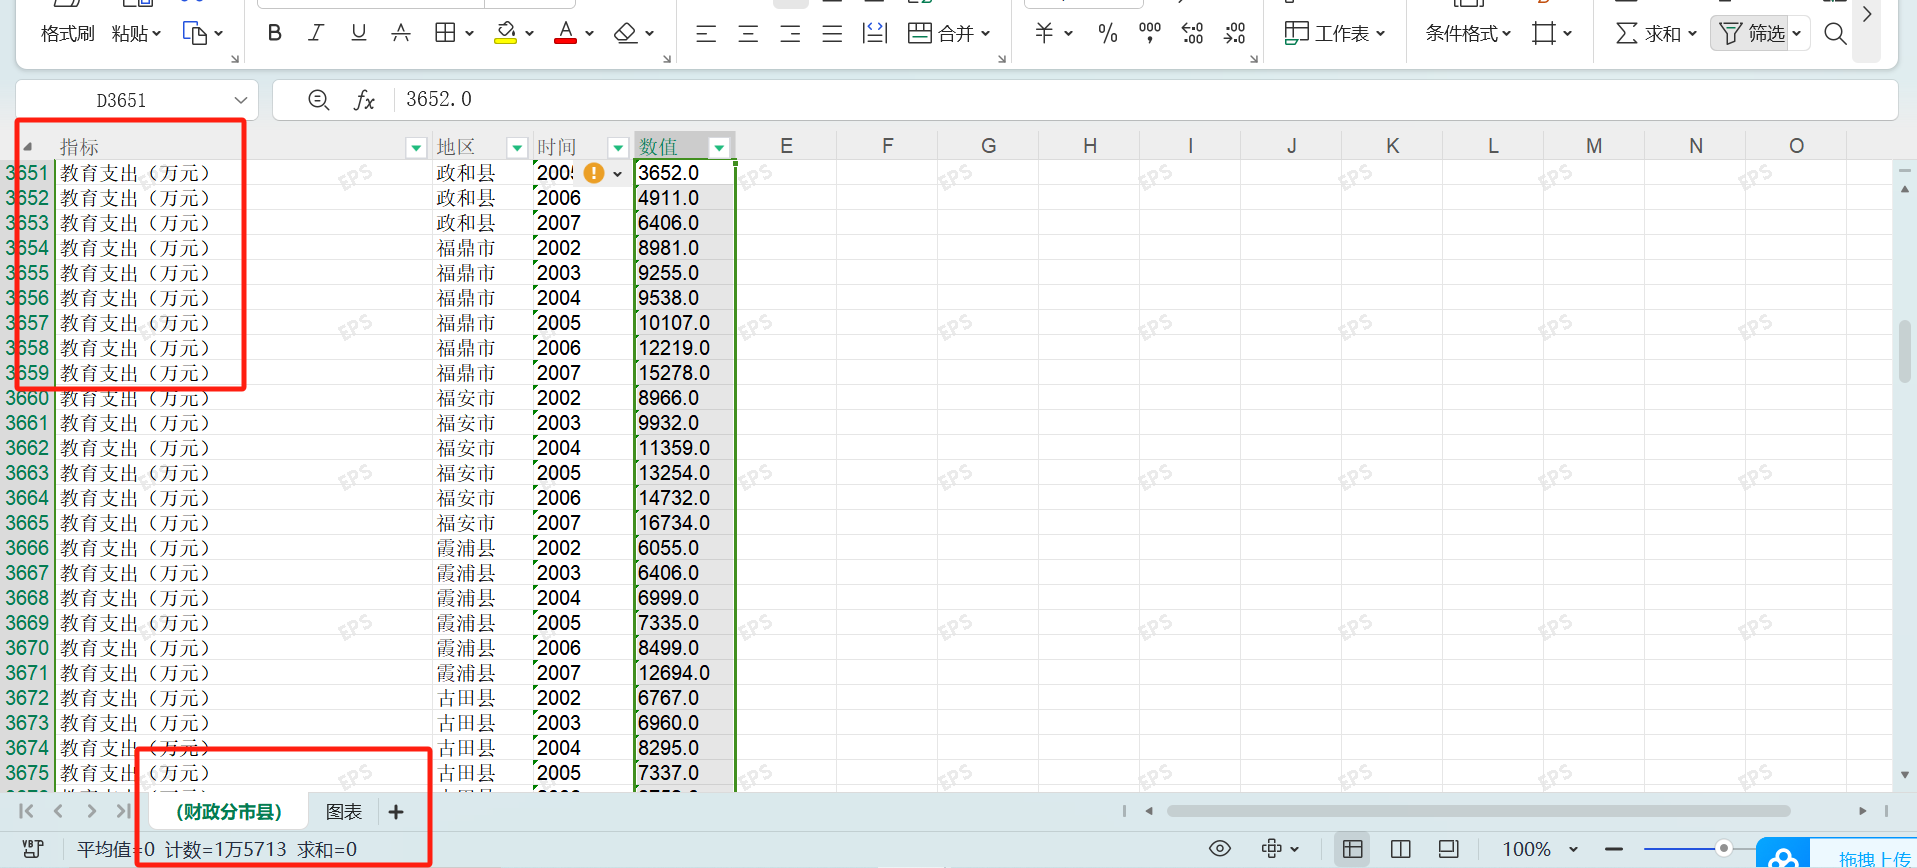The width and height of the screenshot is (1917, 868).
Task: Toggle strikethrough formatting
Action: pyautogui.click(x=401, y=33)
